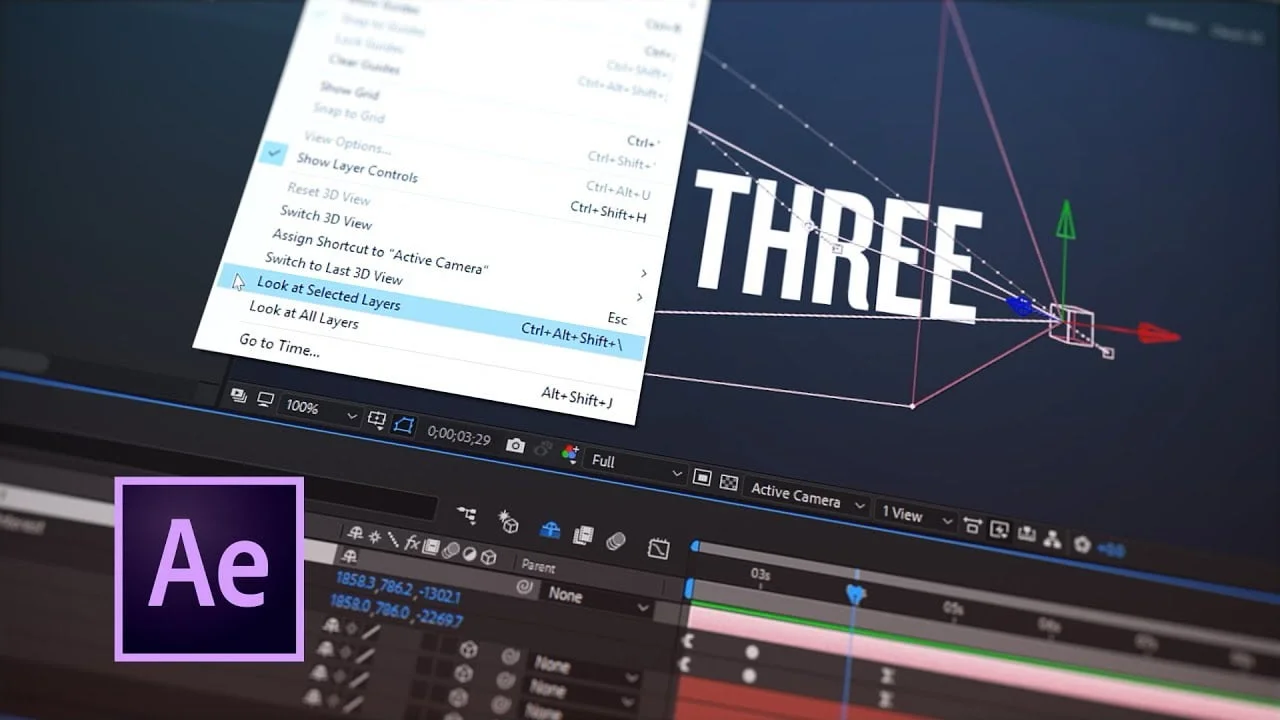This screenshot has width=1280, height=720.
Task: Click the monitor icon beside the zoom dropdown
Action: [x=265, y=400]
